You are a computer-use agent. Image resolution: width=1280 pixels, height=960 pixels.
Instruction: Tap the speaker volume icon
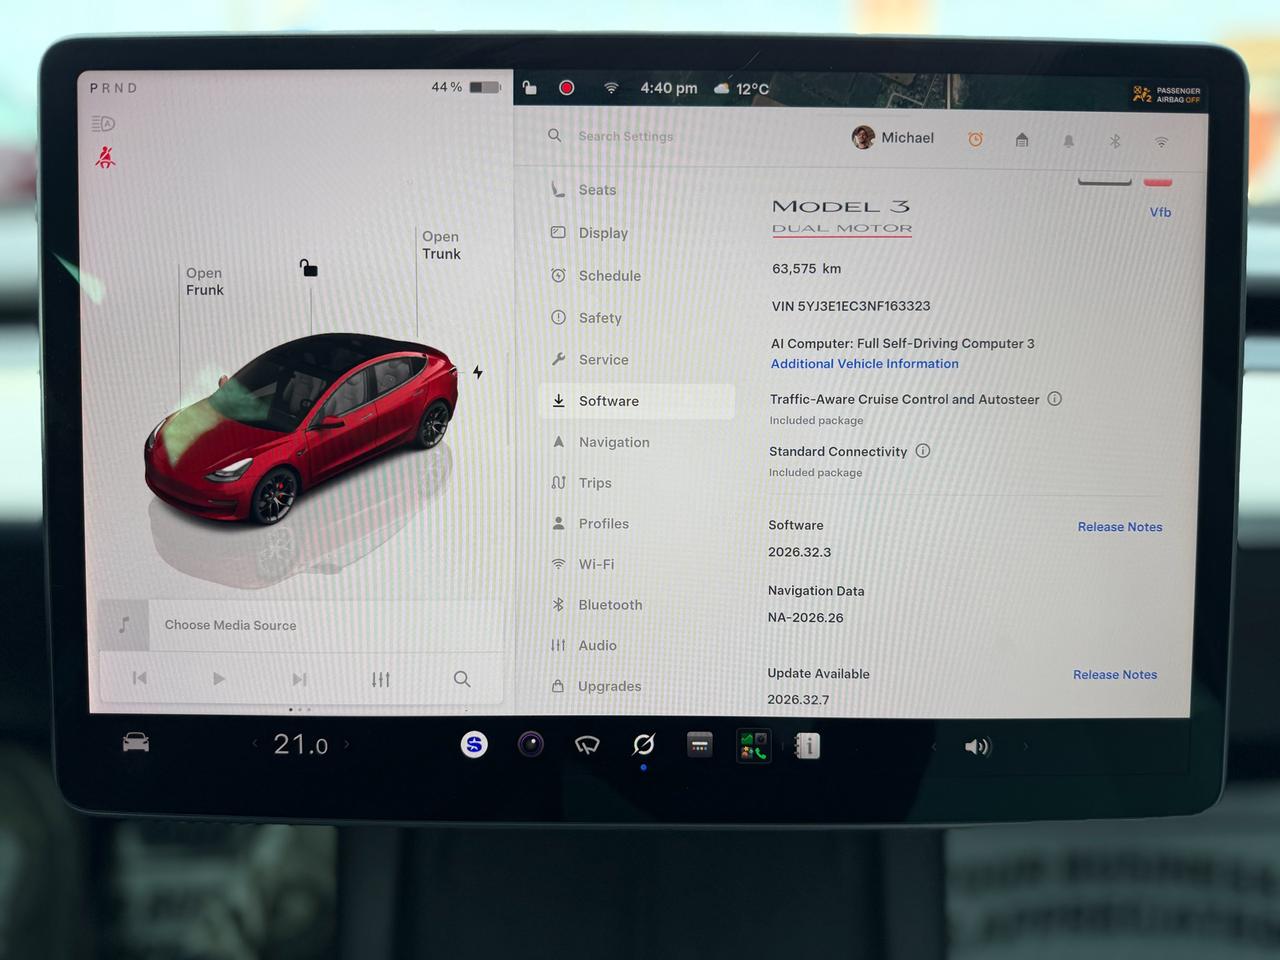(x=977, y=747)
